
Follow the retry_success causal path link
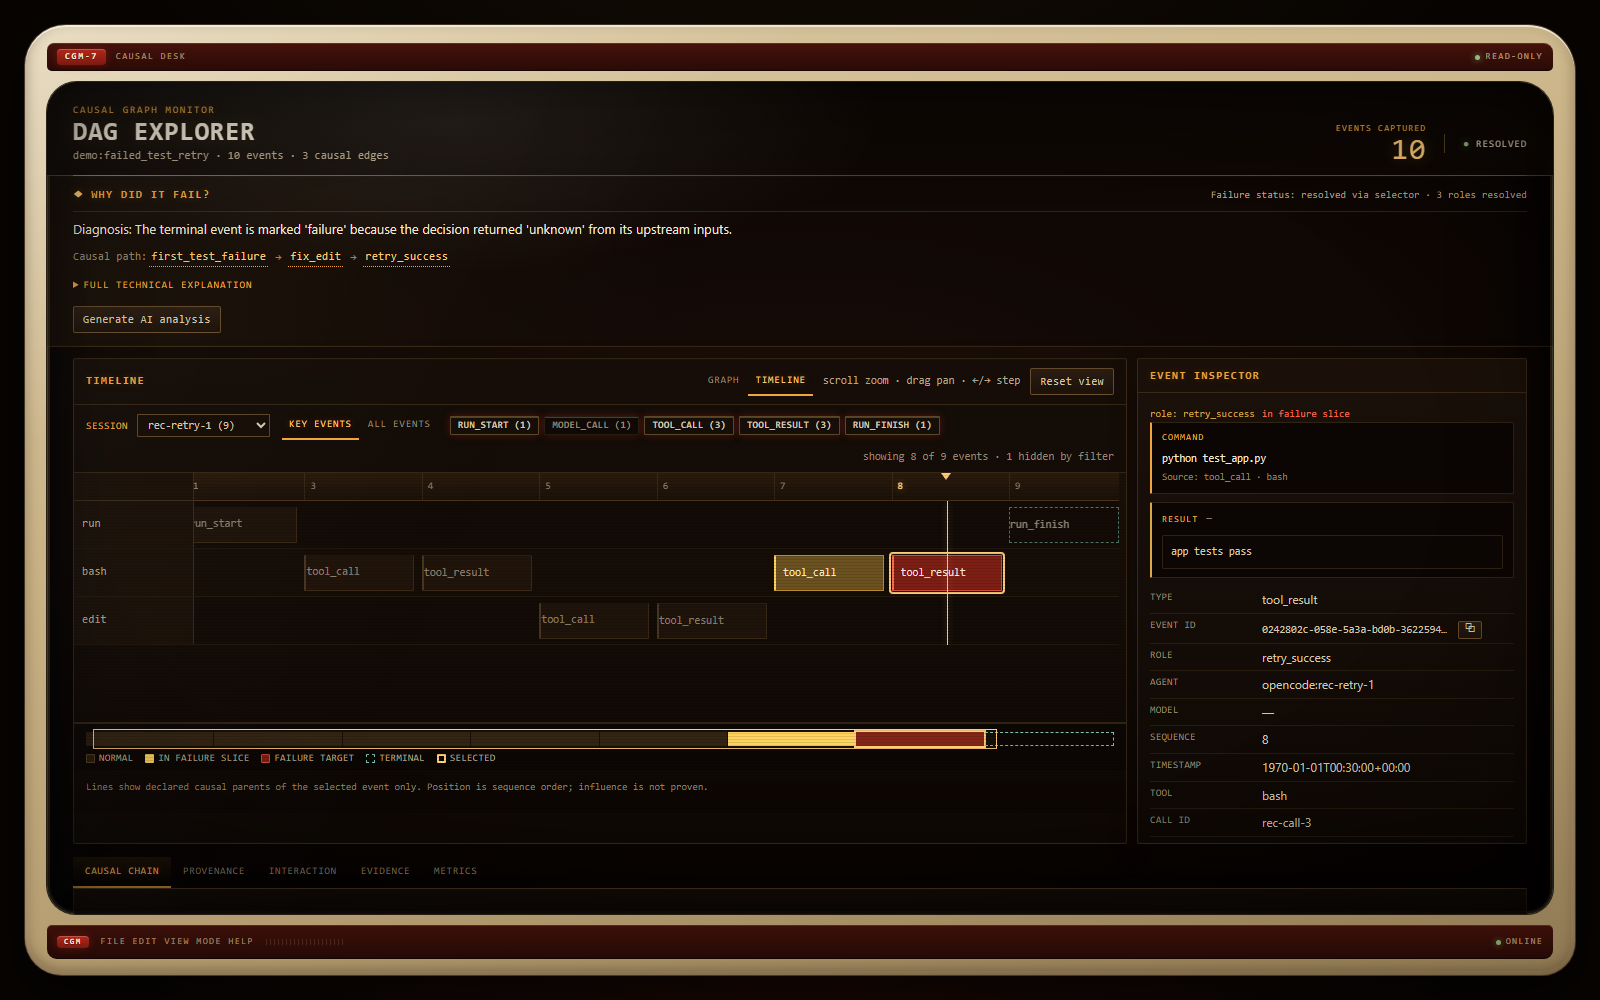(x=406, y=257)
